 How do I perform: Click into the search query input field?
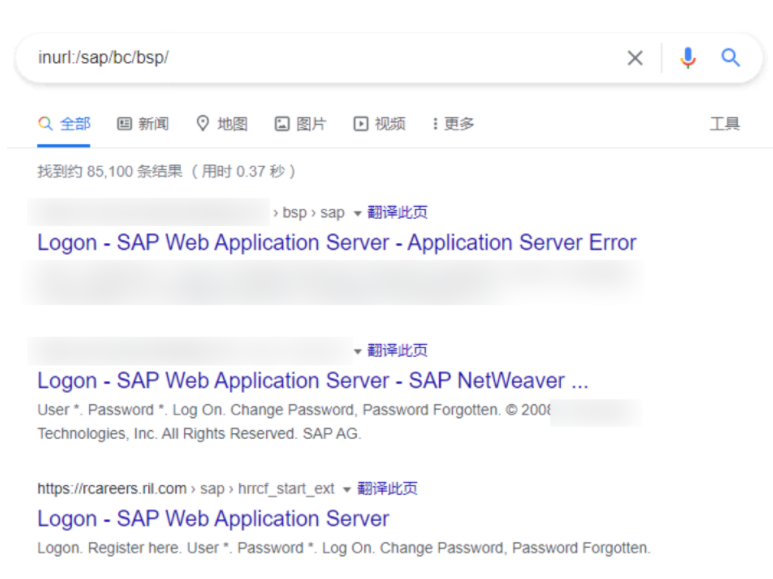320,58
